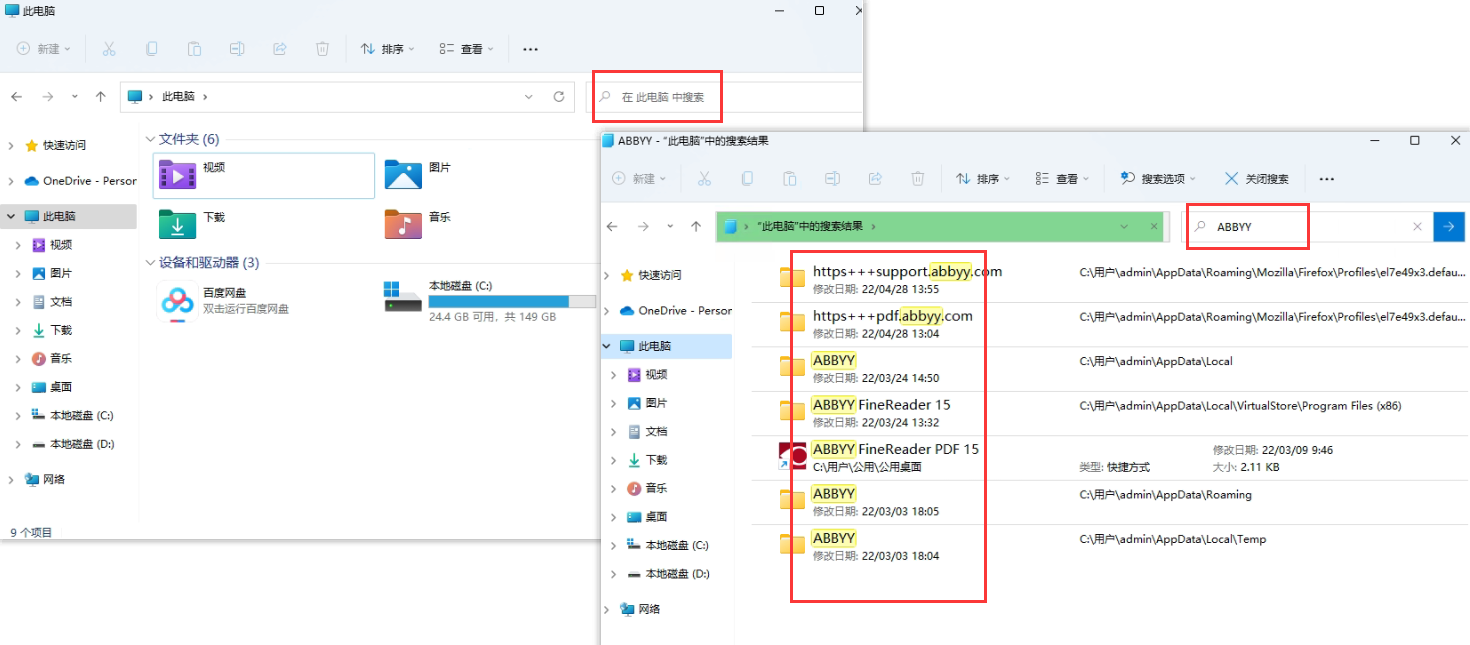Open the ABBYY FineReader 15 folder result
Screen dimensions: 1470x645
point(881,405)
